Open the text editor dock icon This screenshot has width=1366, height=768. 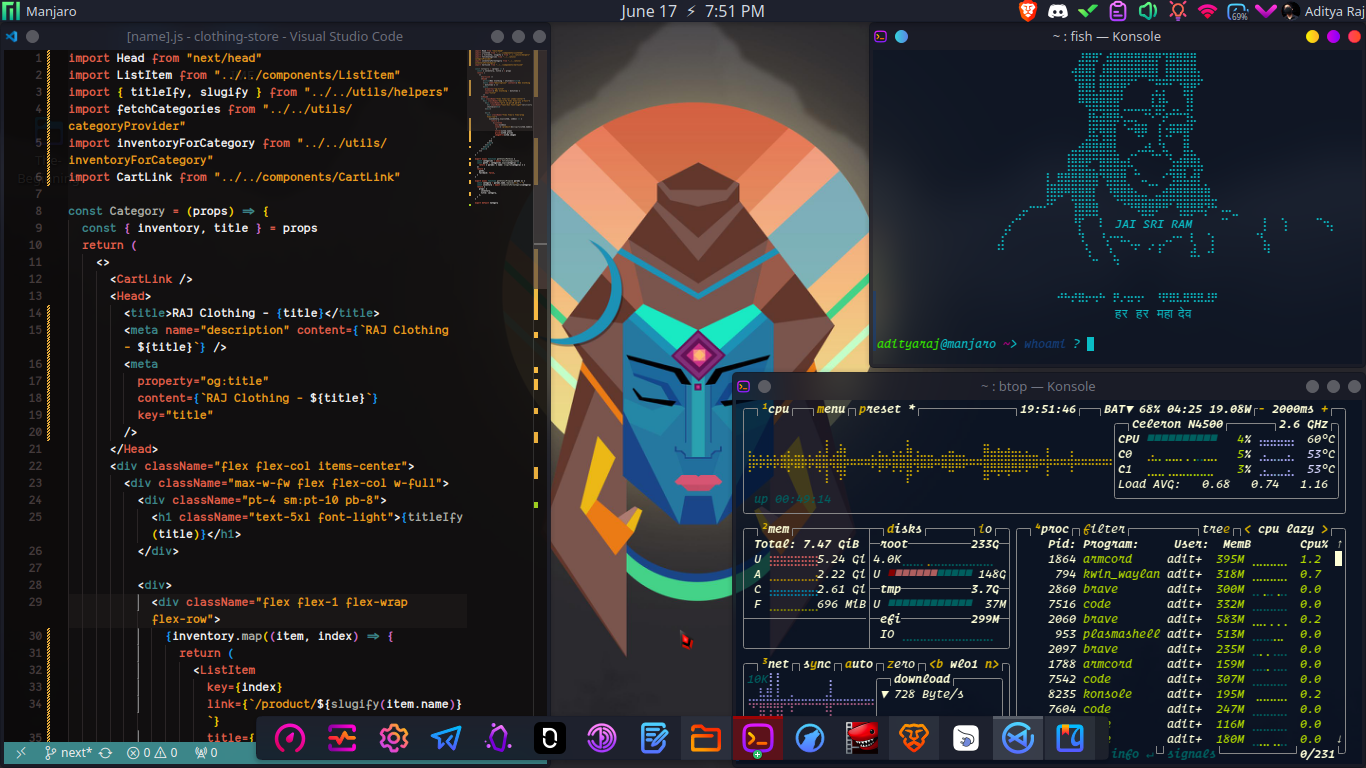tap(653, 739)
